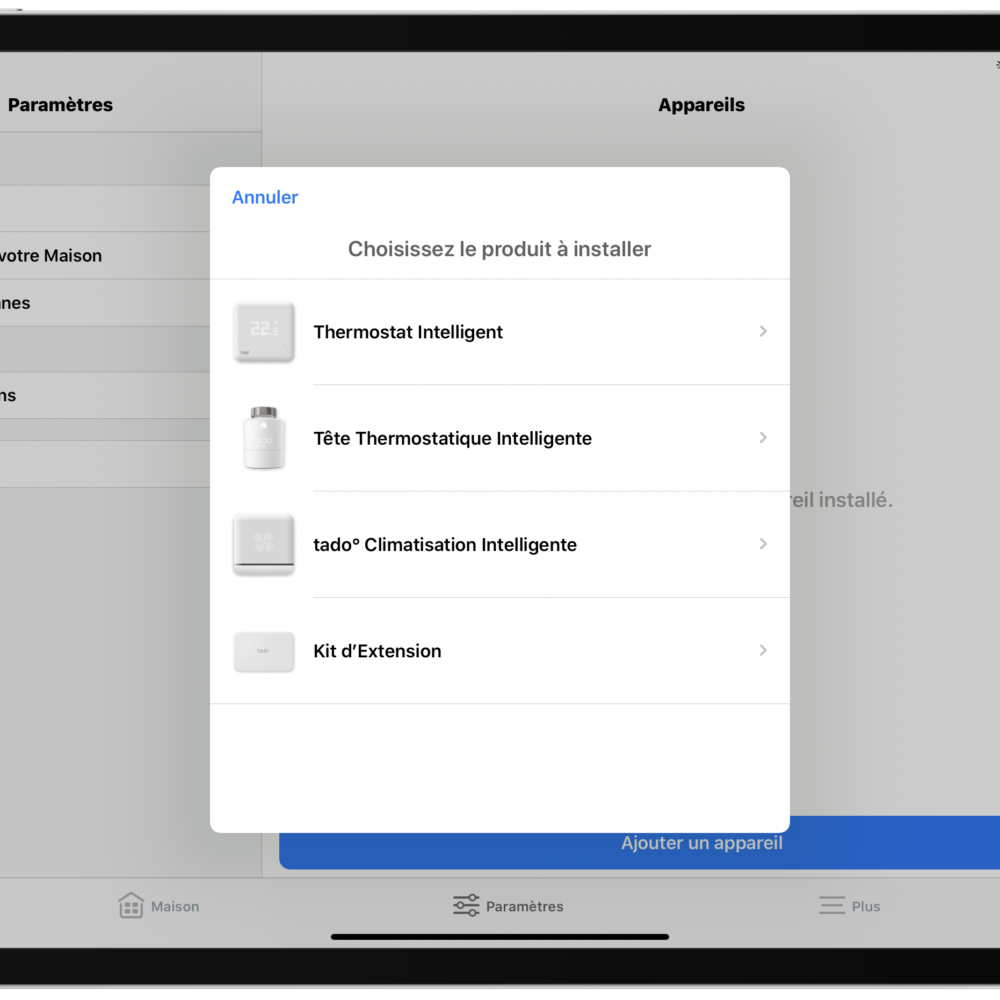Screen dimensions: 1000x1000
Task: Click the Paramètres sliders icon
Action: pyautogui.click(x=466, y=906)
